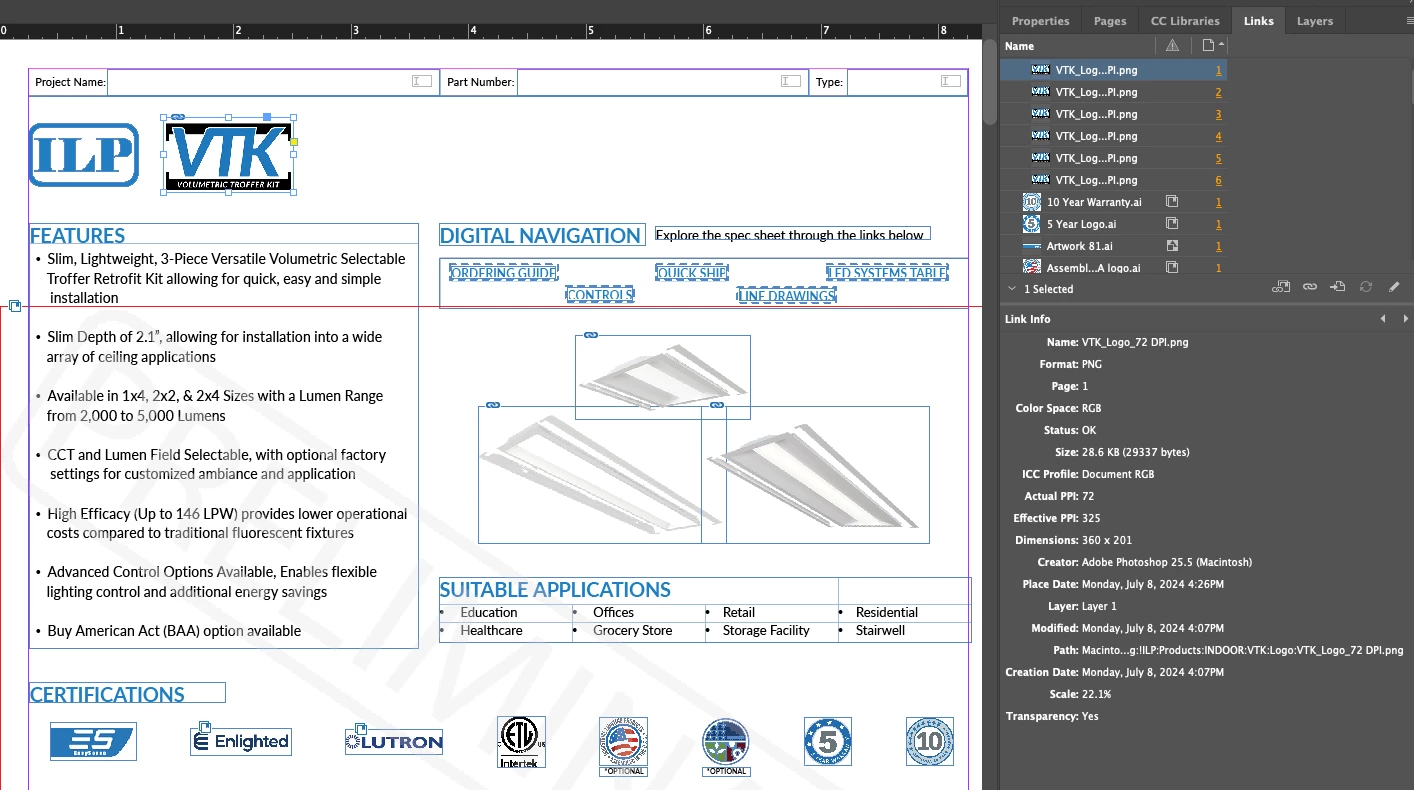The height and width of the screenshot is (790, 1414).
Task: Click the ORDERING GUIDE navigation button
Action: 503,273
